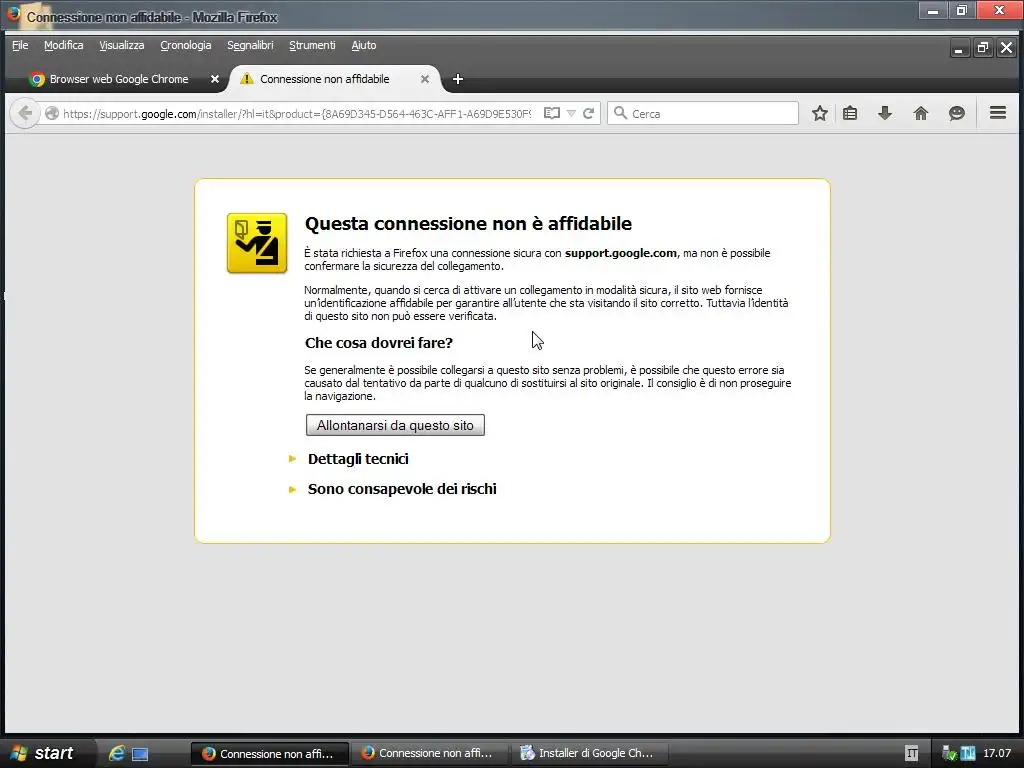Click the yellow police officer warning icon
The width and height of the screenshot is (1024, 768).
click(x=257, y=243)
